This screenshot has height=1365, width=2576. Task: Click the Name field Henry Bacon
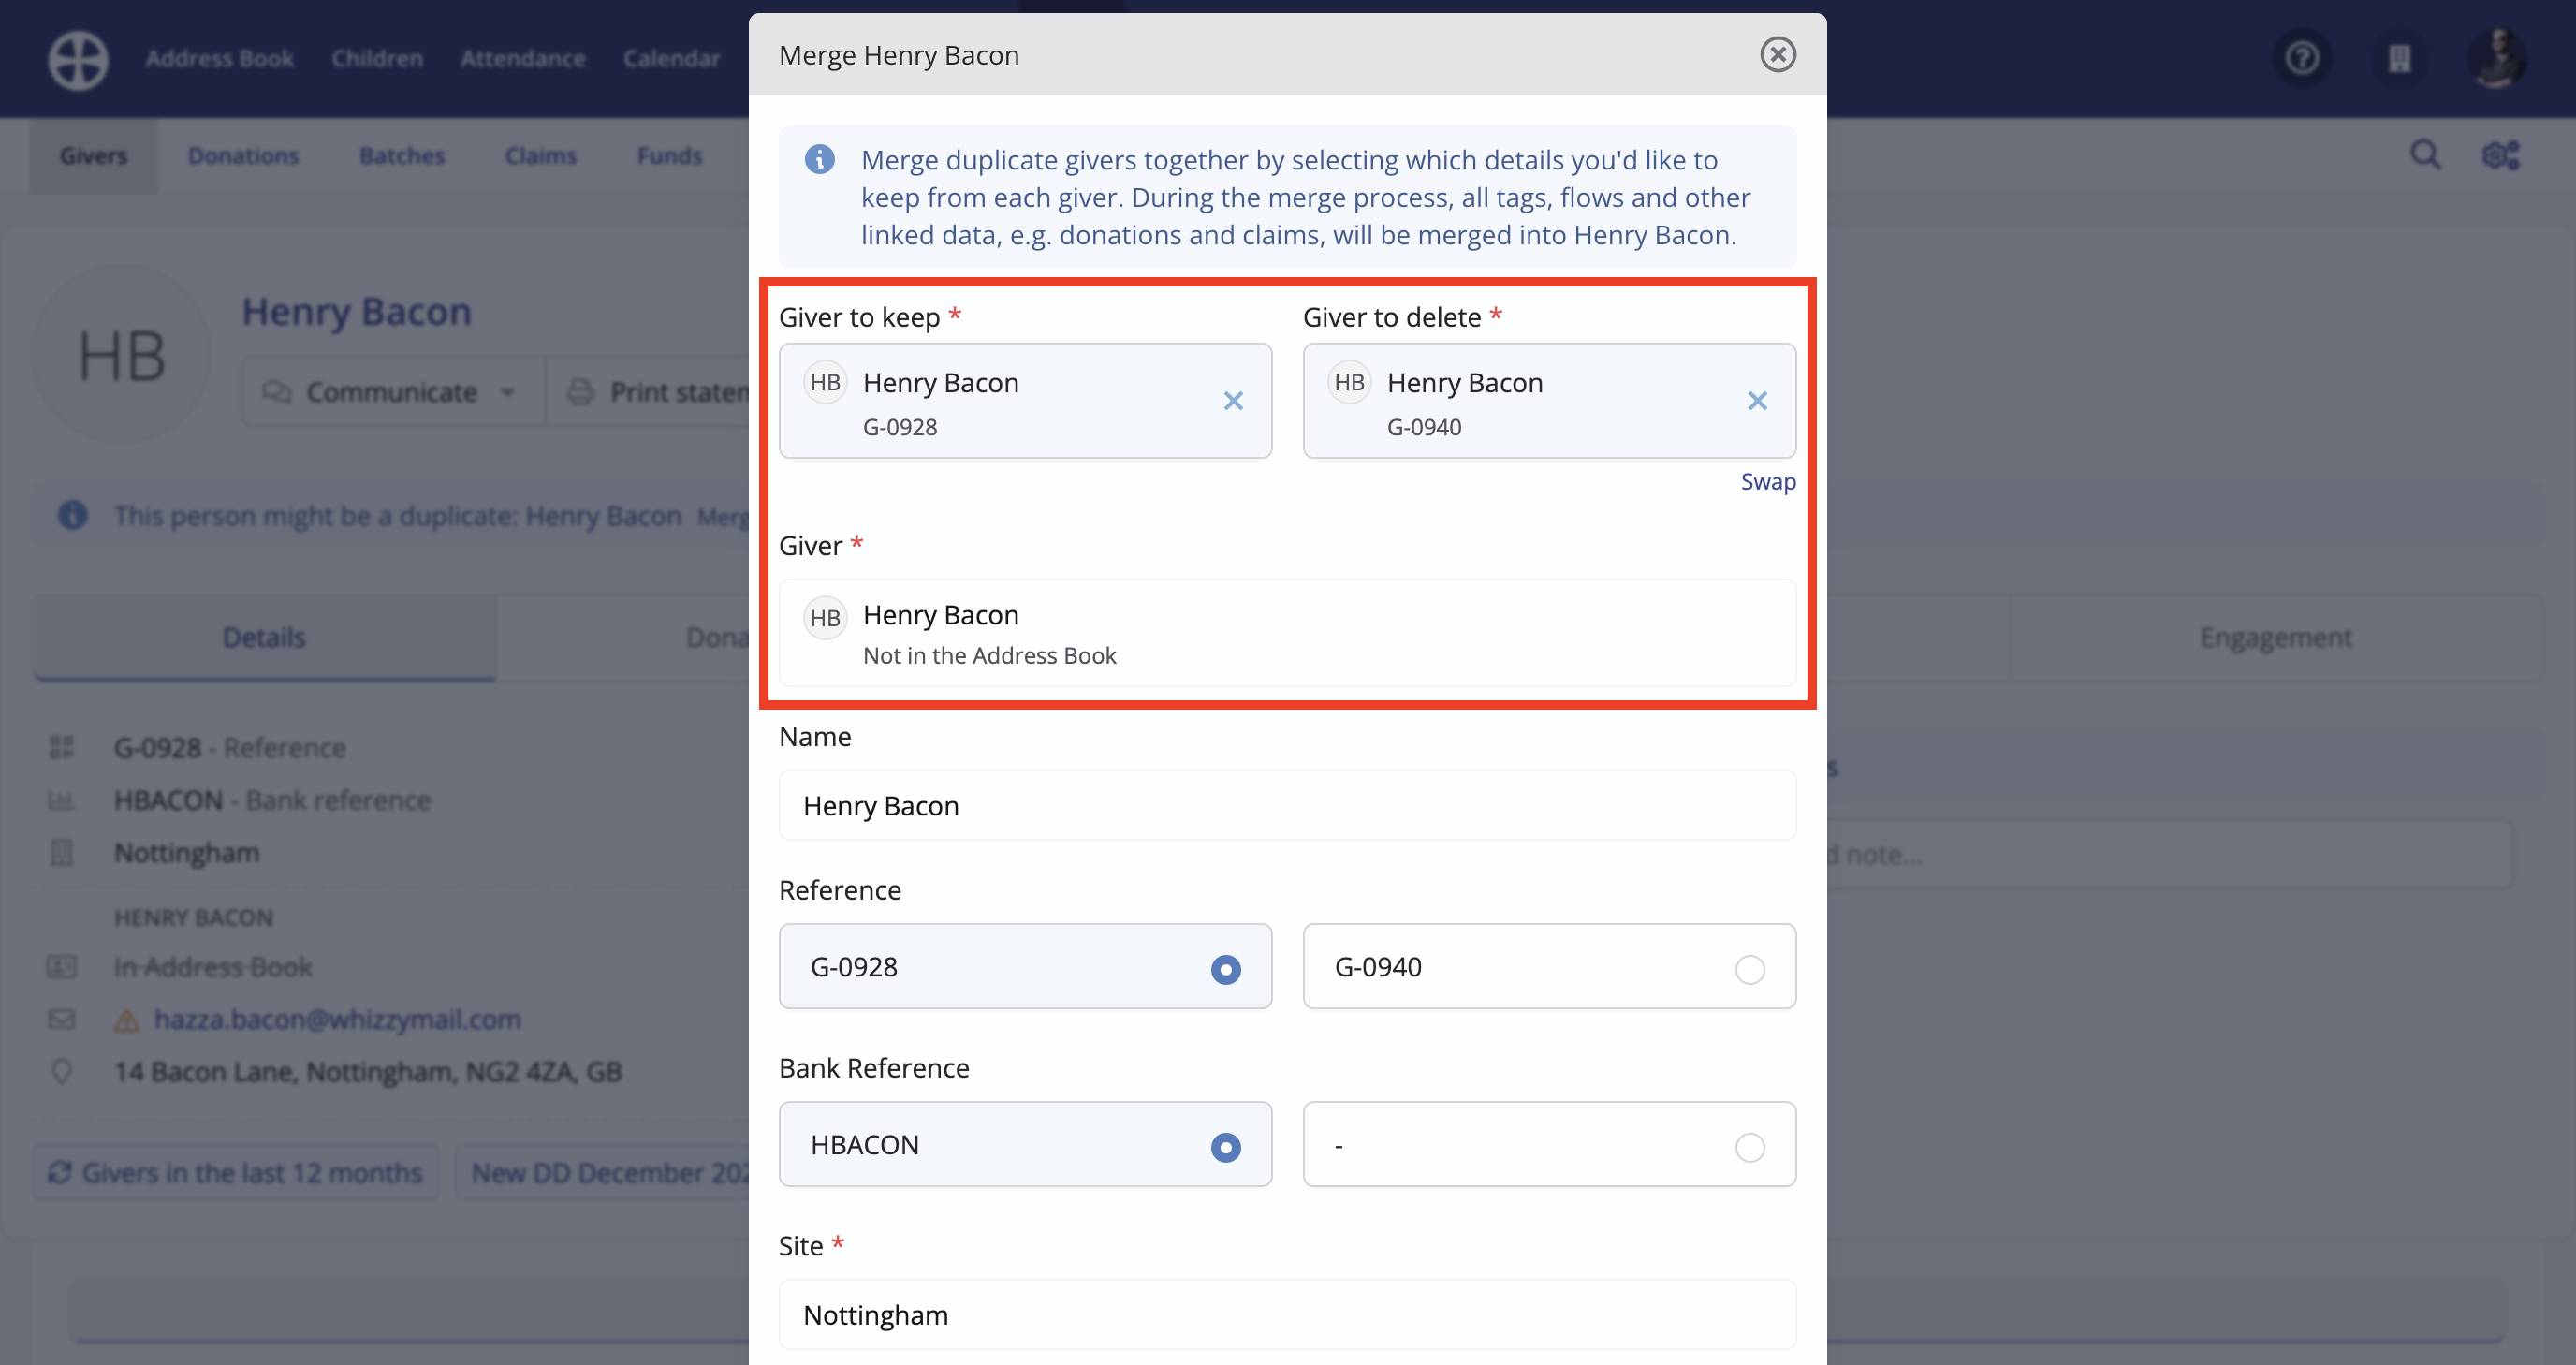coord(1287,805)
